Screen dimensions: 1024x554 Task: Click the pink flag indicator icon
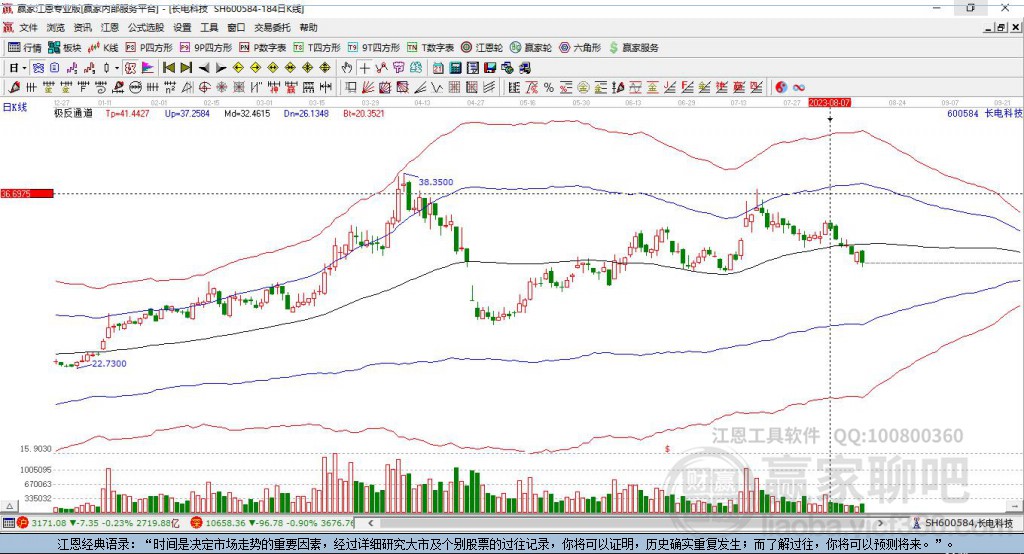pos(148,68)
